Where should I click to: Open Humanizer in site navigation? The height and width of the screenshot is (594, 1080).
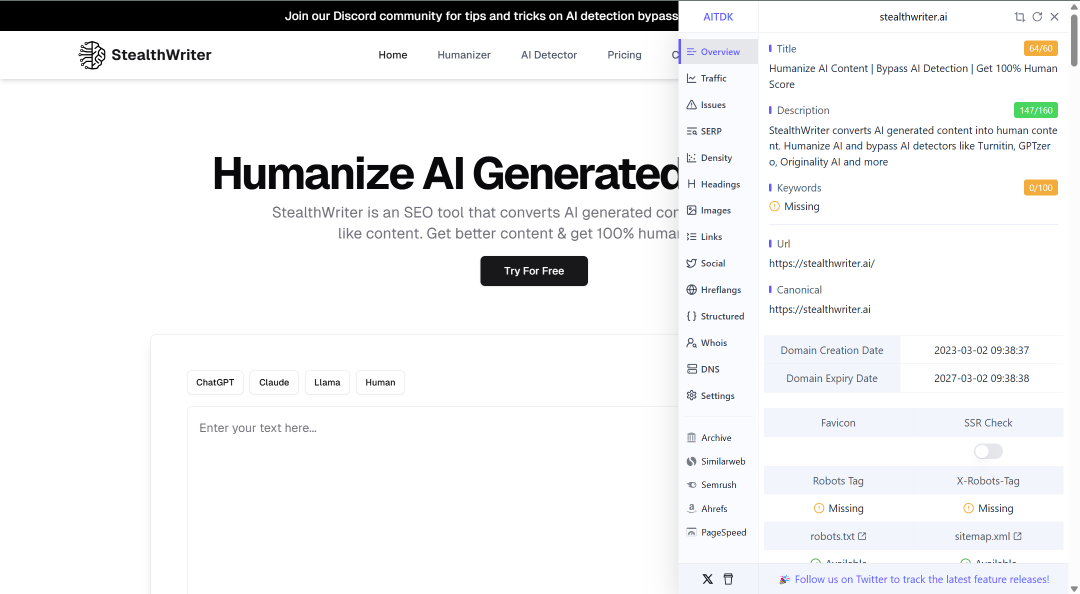coord(464,55)
